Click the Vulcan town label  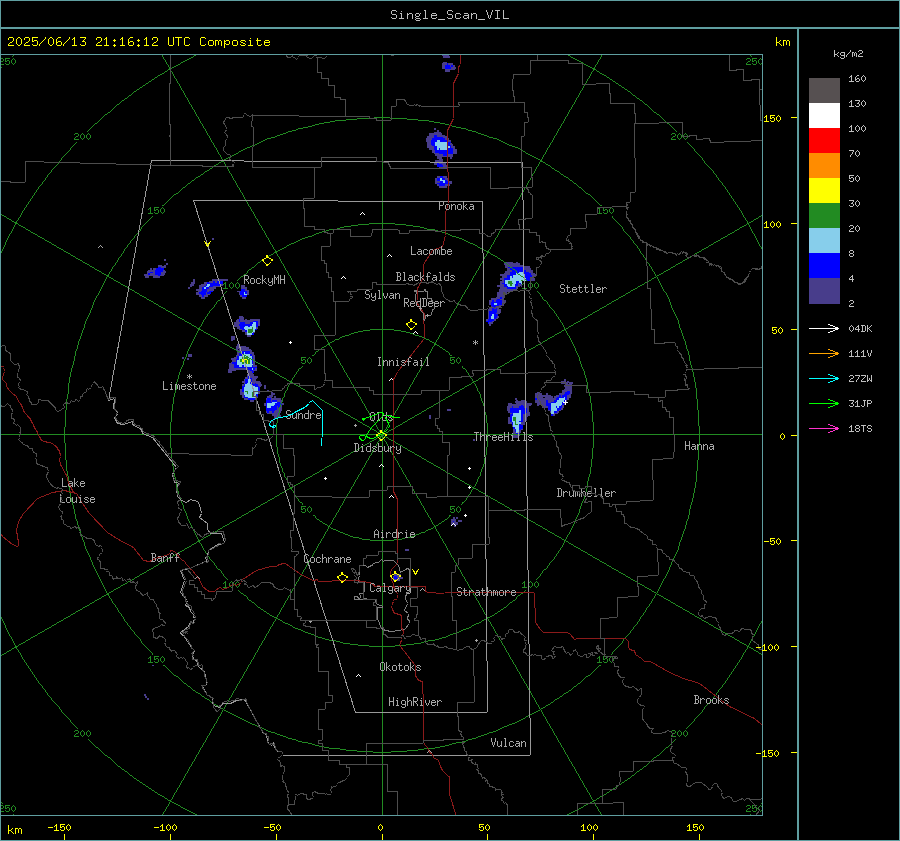[x=508, y=743]
